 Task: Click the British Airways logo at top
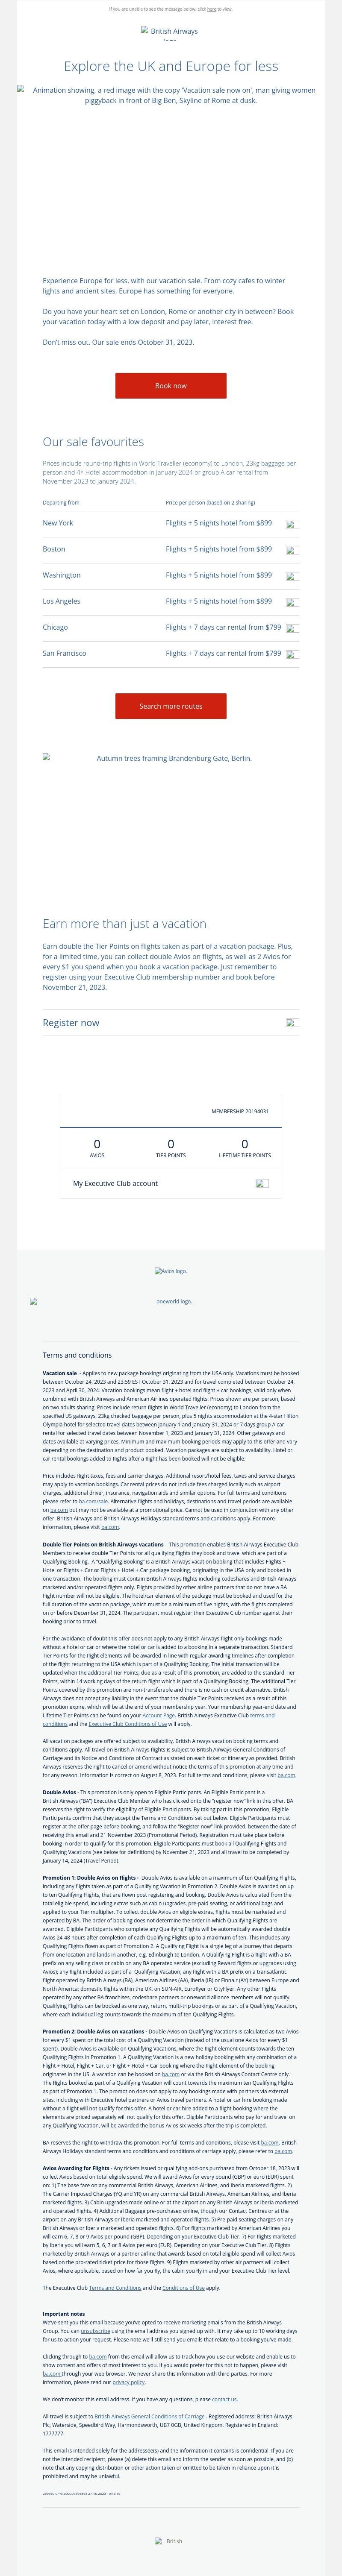pyautogui.click(x=170, y=32)
